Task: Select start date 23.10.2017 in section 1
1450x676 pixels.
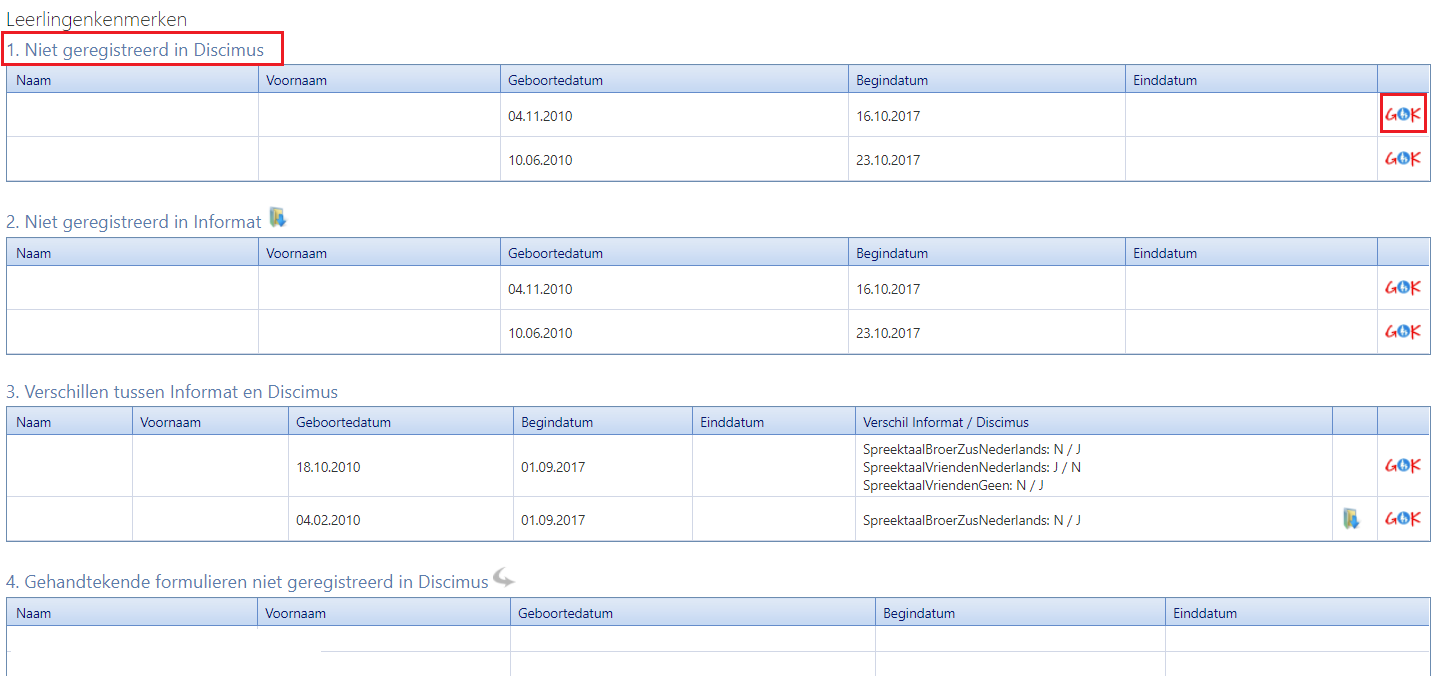Action: [888, 160]
